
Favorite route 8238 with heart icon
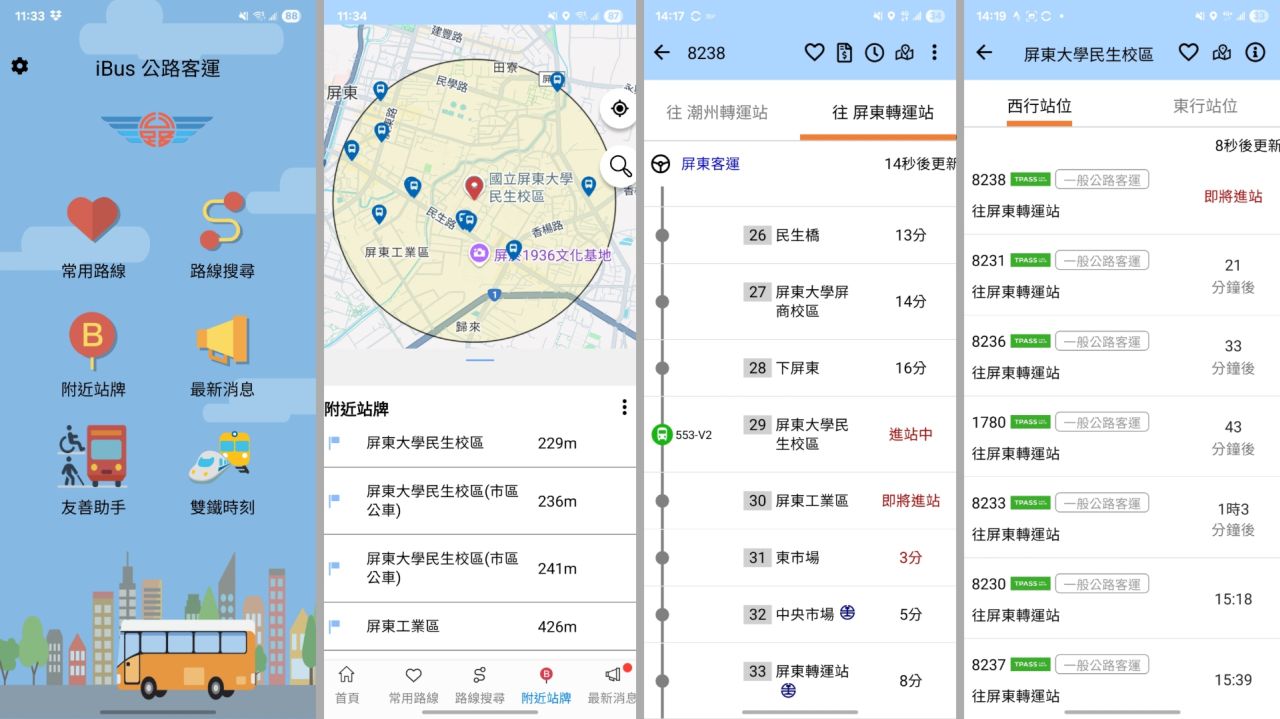pos(814,52)
